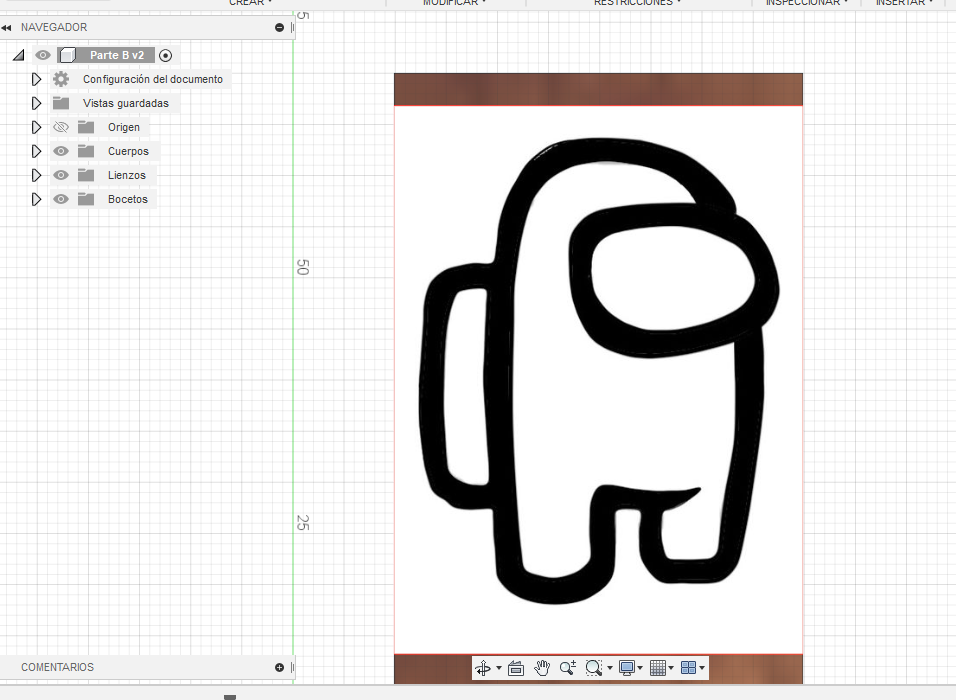Expand the Origen folder node
Screen dimensions: 956x700
point(37,127)
